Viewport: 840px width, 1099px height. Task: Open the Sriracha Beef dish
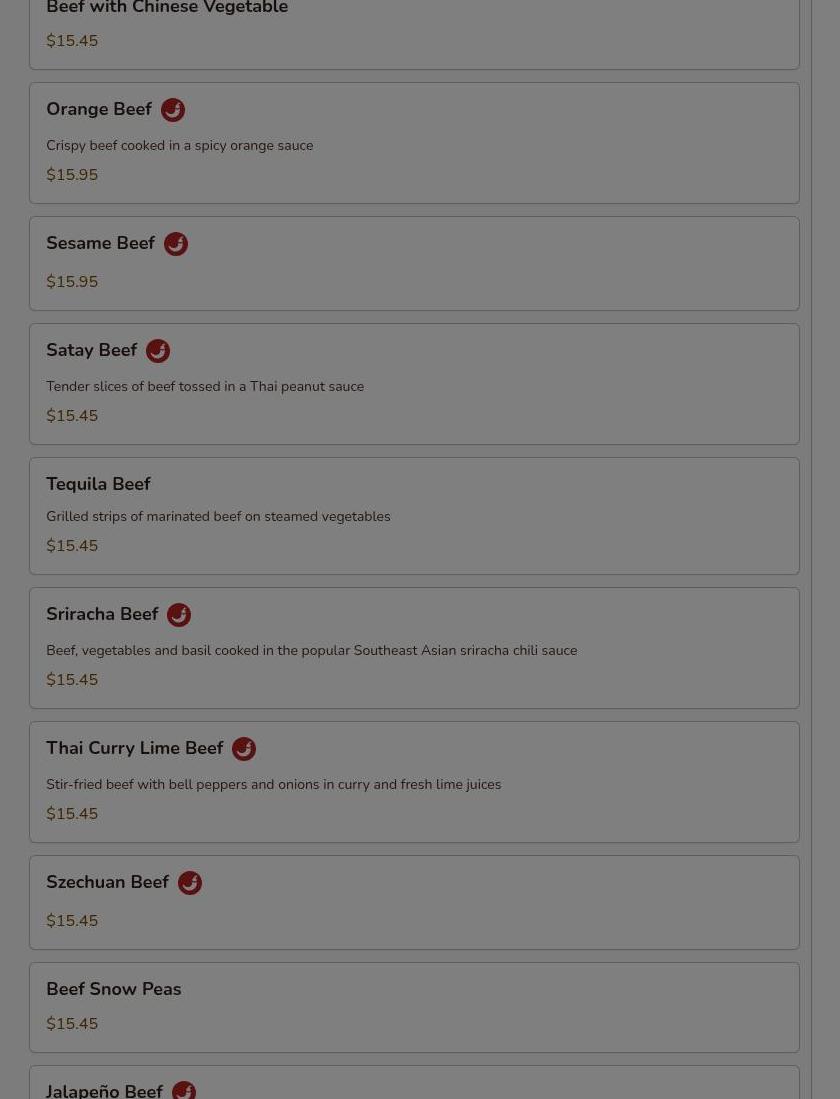click(414, 648)
